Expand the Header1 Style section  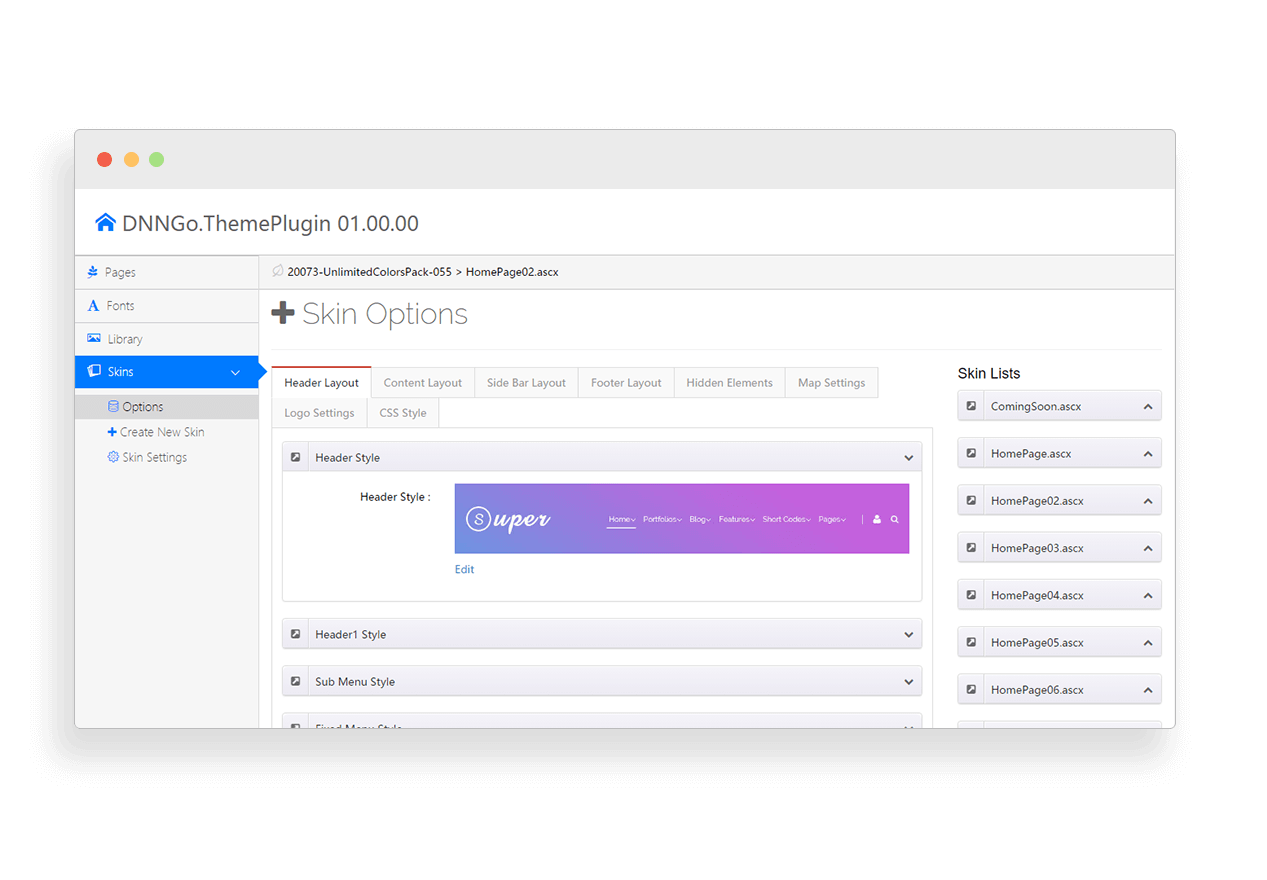pos(908,635)
